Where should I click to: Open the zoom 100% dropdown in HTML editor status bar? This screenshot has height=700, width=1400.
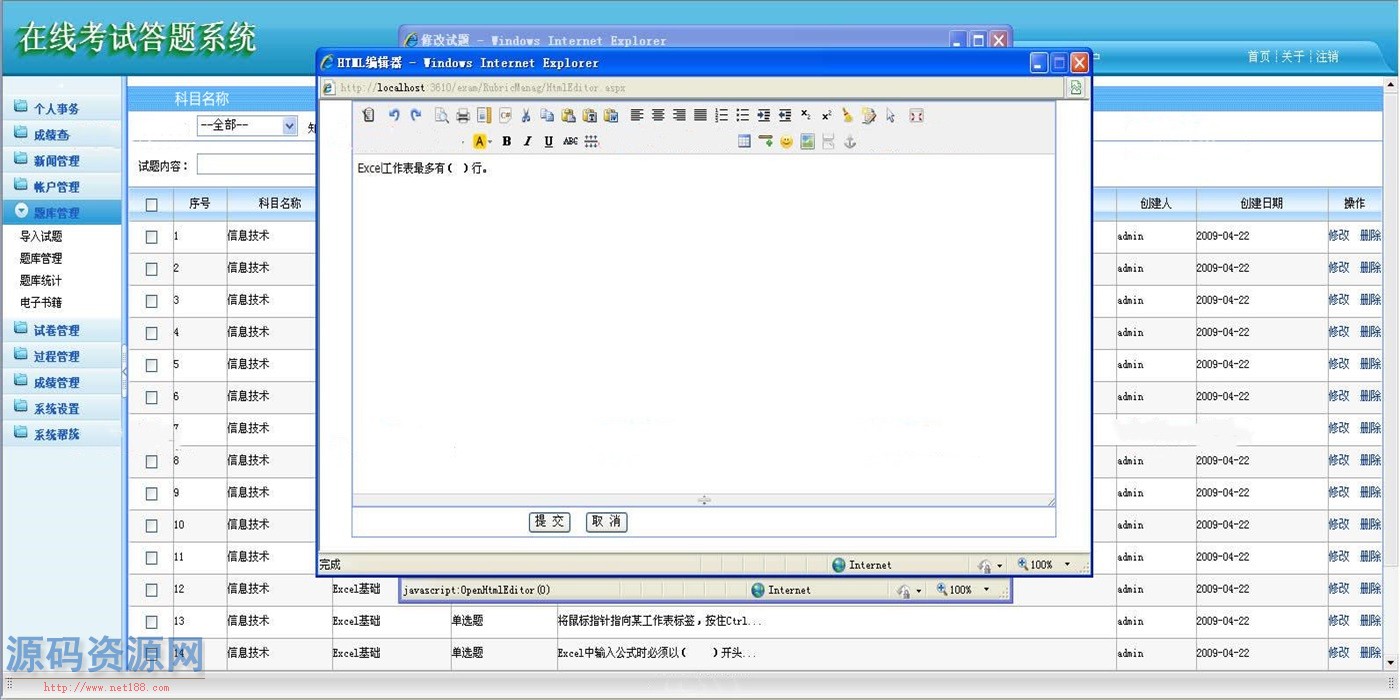[x=1066, y=565]
